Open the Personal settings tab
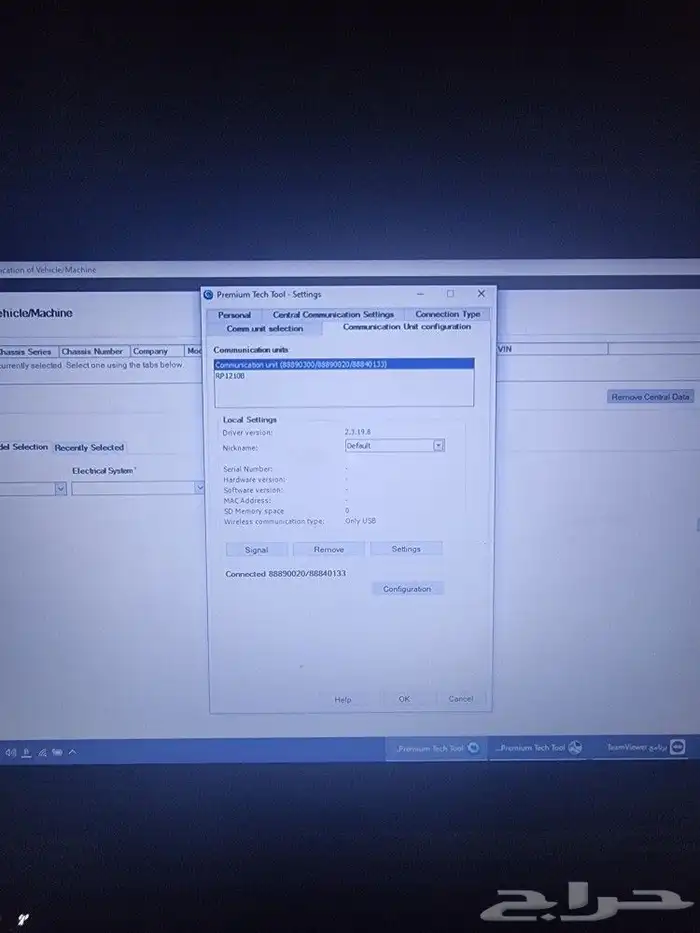The width and height of the screenshot is (700, 933). click(234, 315)
